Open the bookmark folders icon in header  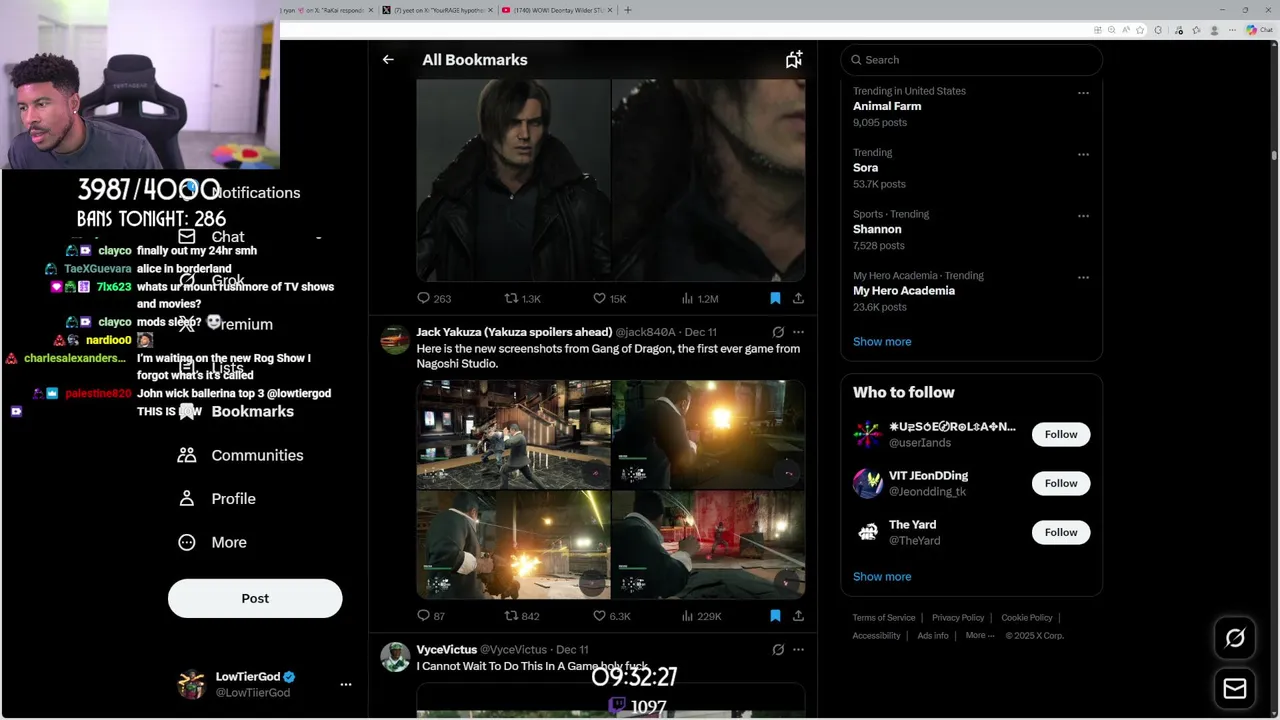[793, 60]
